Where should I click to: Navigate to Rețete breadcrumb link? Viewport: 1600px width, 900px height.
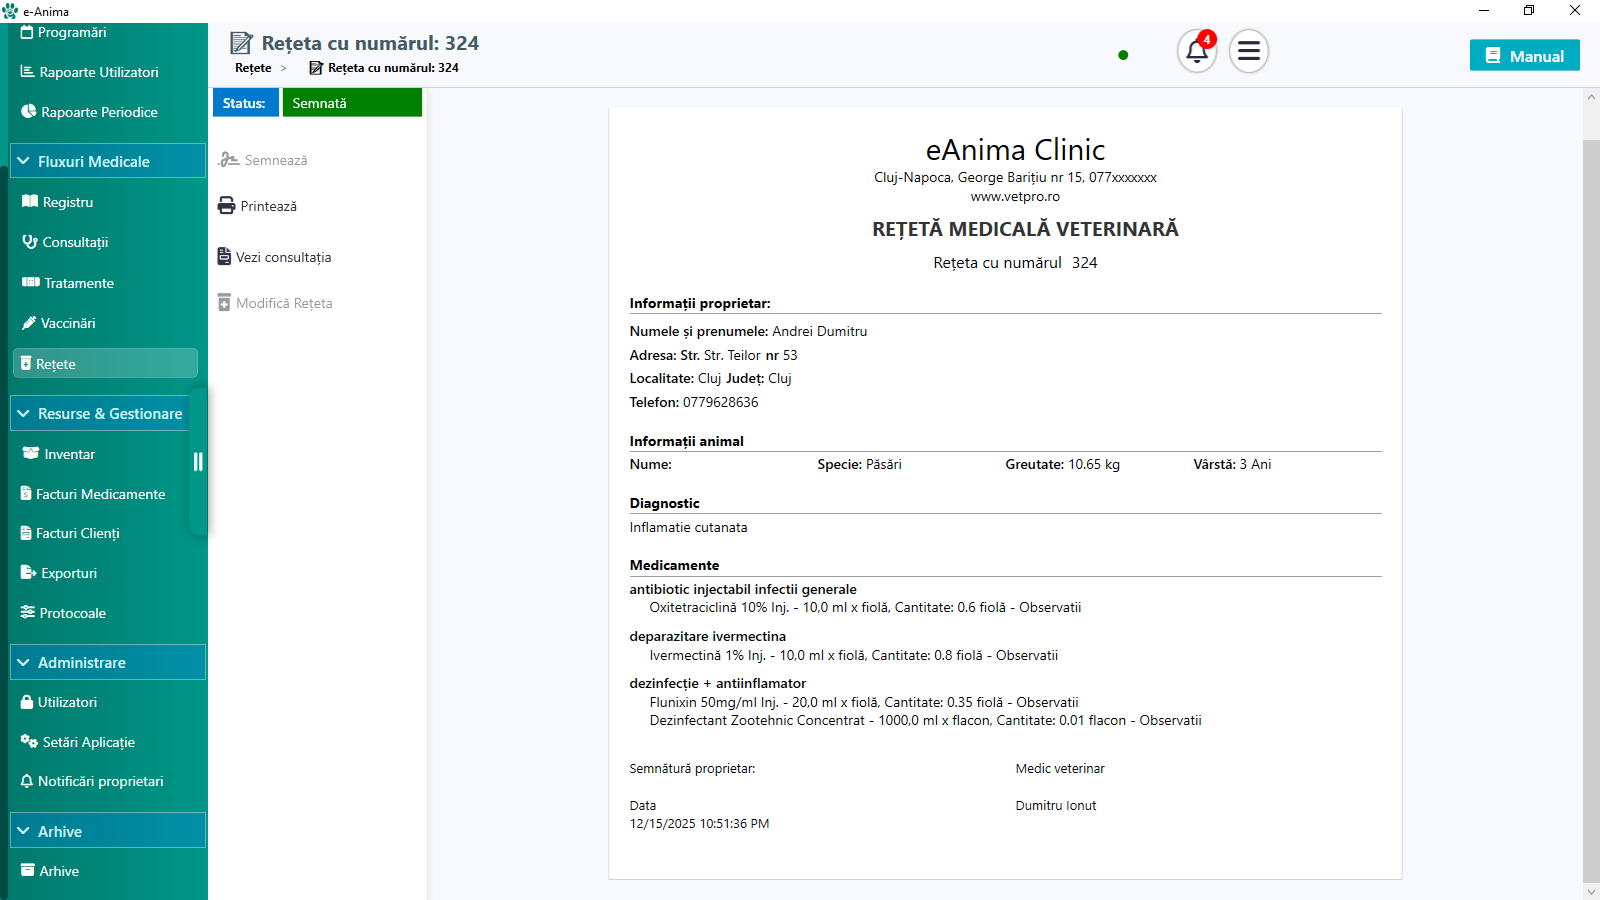[253, 68]
